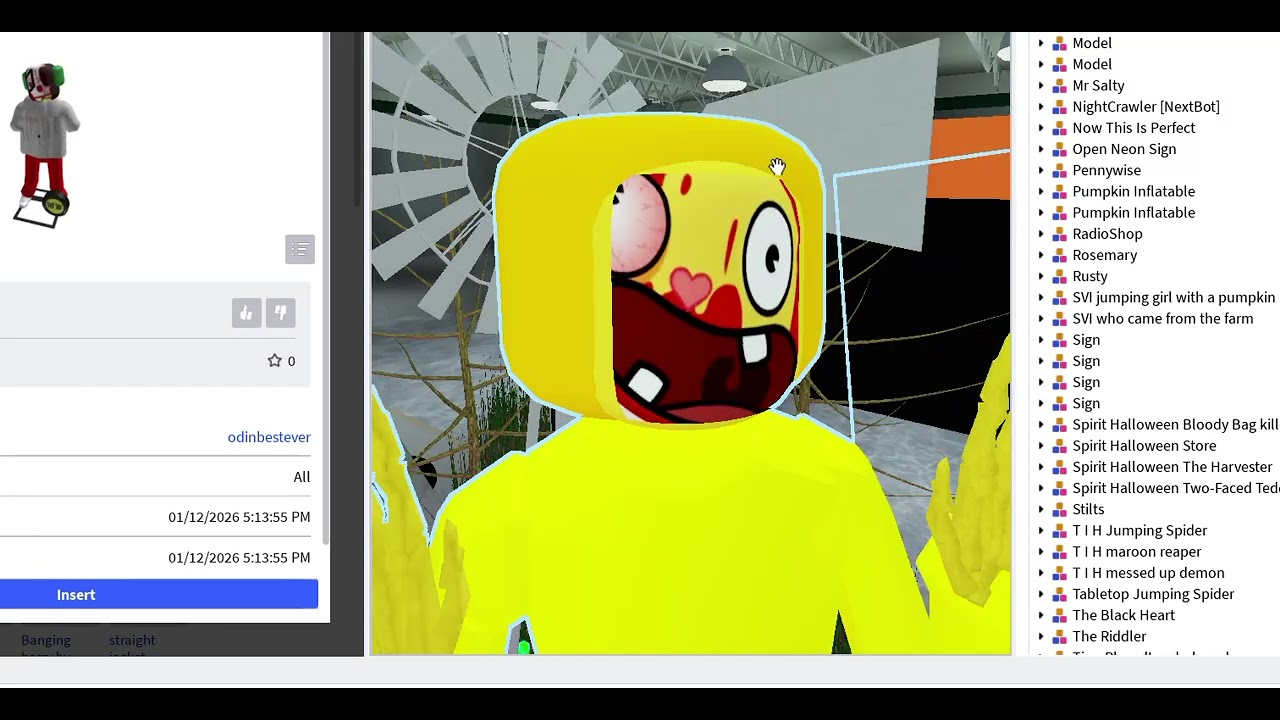Click the model icon beside The Black Heart
The width and height of the screenshot is (1280, 720).
click(x=1059, y=616)
